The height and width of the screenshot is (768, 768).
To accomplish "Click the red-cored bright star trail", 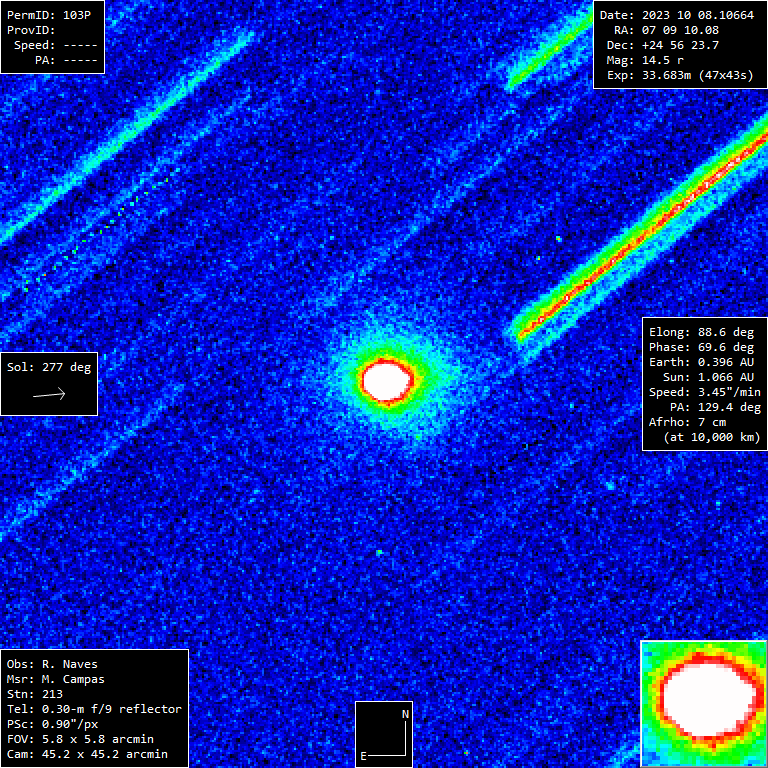I will coord(642,235).
